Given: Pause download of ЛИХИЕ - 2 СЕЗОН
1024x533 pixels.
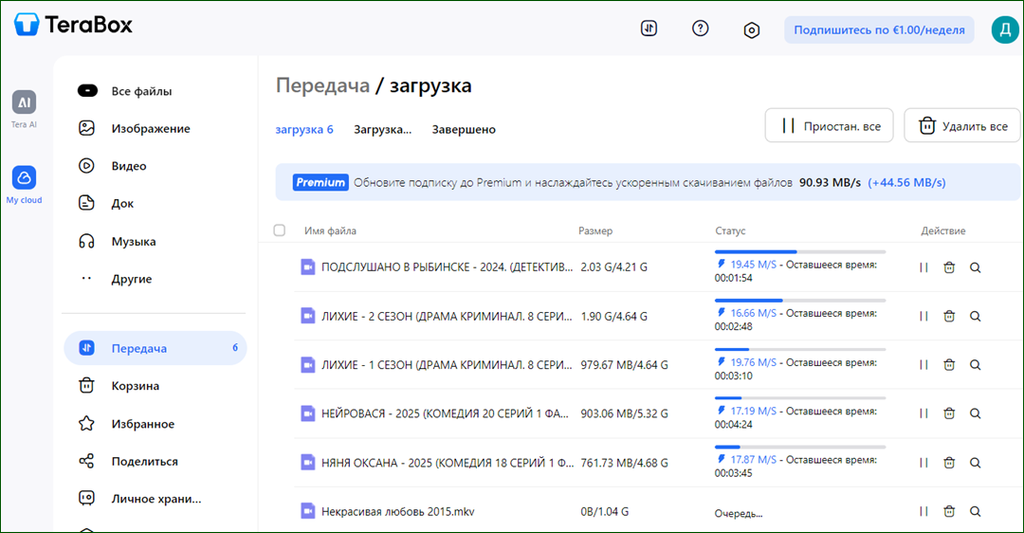Looking at the screenshot, I should click(x=923, y=316).
